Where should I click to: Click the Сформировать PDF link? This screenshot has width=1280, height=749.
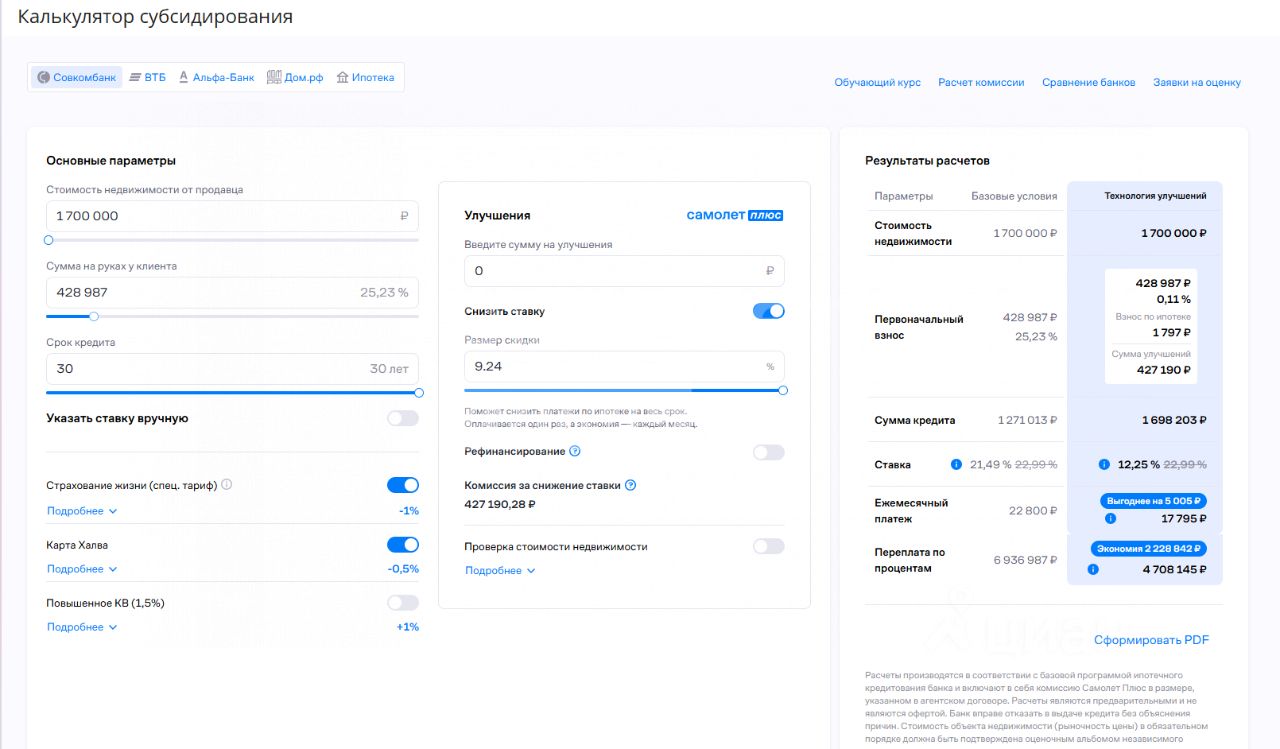(x=1151, y=640)
